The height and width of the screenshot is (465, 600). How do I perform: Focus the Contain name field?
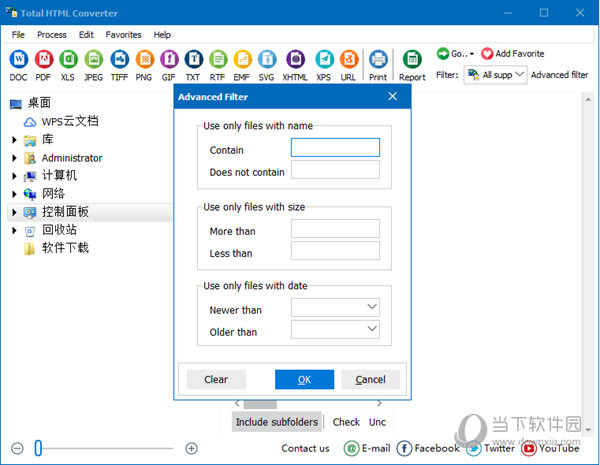[335, 148]
